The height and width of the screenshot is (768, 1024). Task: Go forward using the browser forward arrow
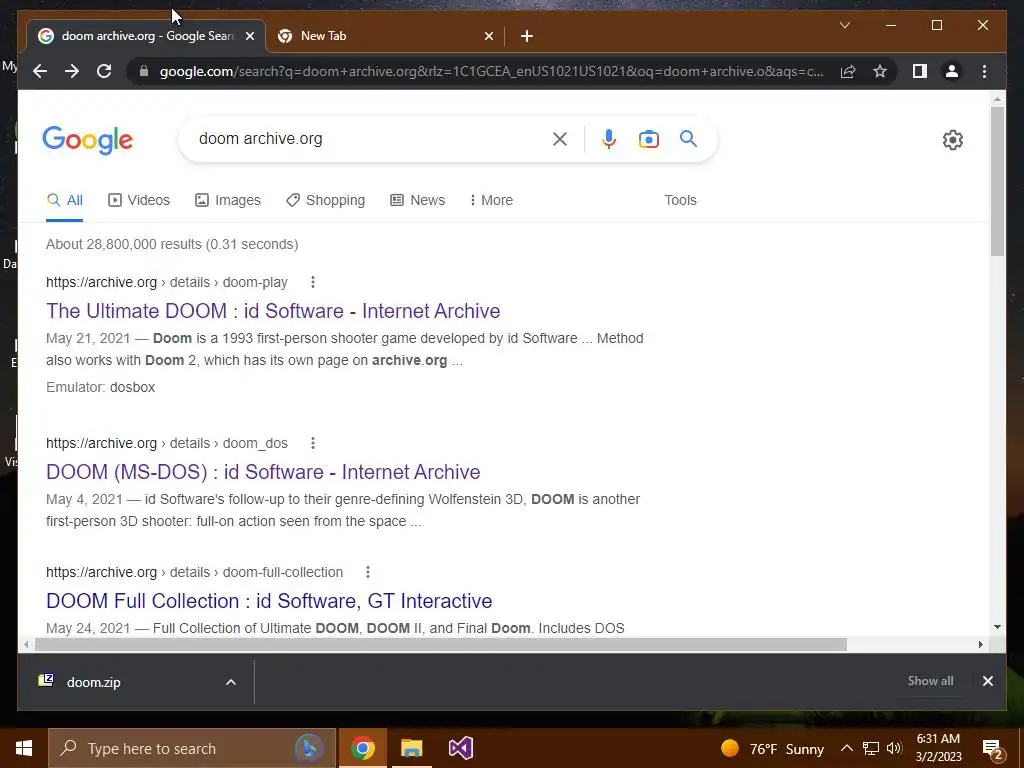72,71
